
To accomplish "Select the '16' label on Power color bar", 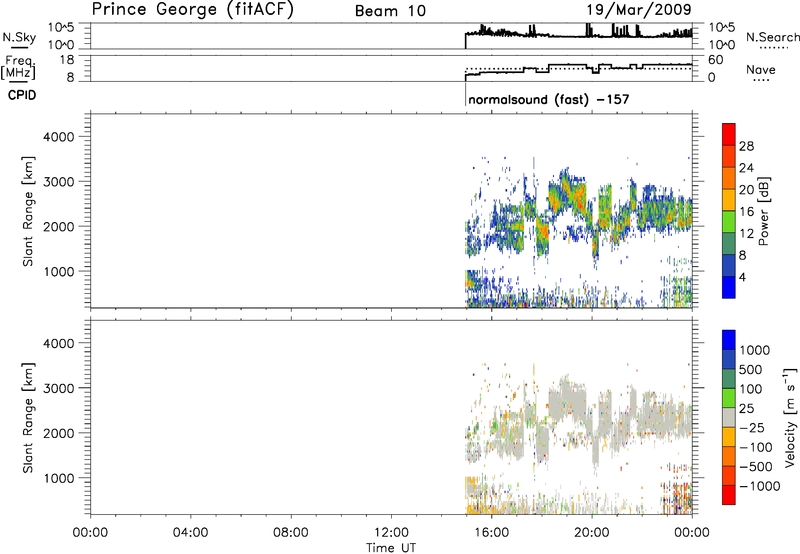I will [x=746, y=212].
